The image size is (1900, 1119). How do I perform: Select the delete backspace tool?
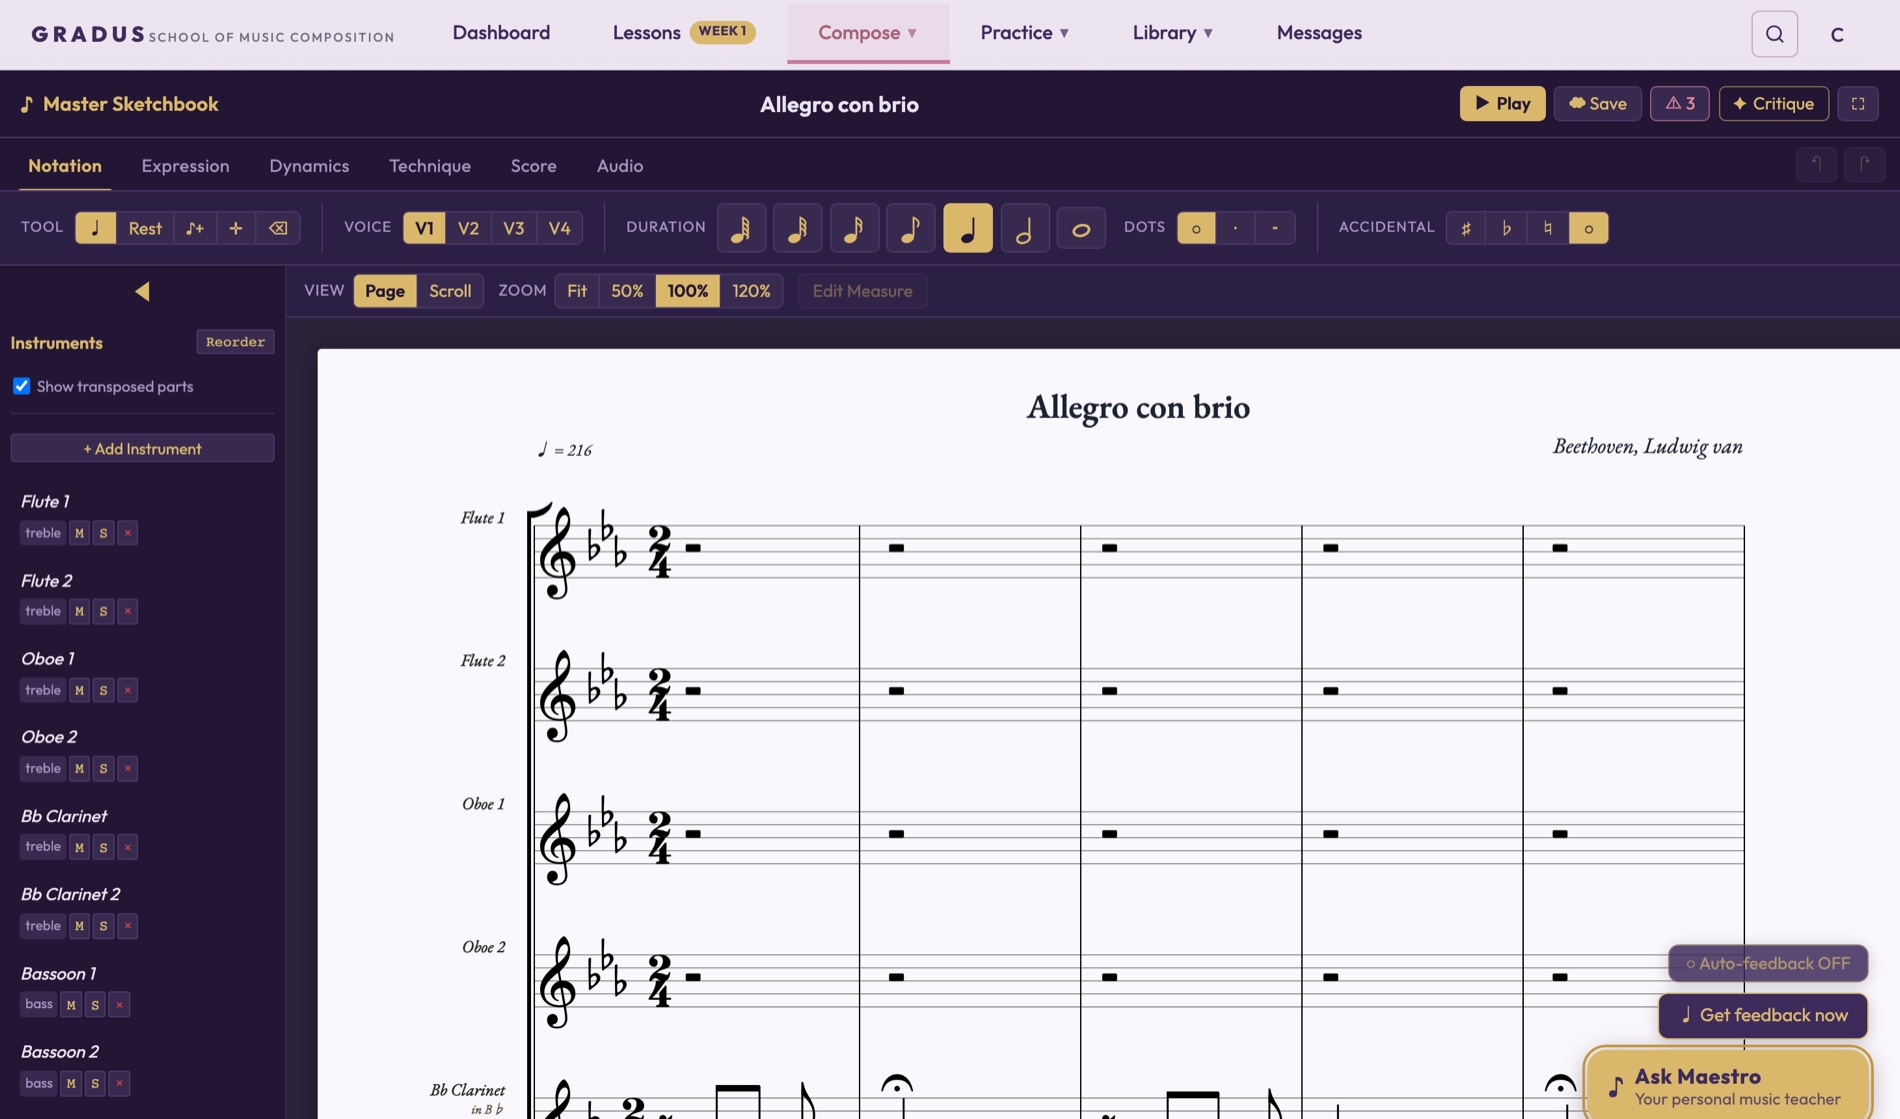pos(278,228)
